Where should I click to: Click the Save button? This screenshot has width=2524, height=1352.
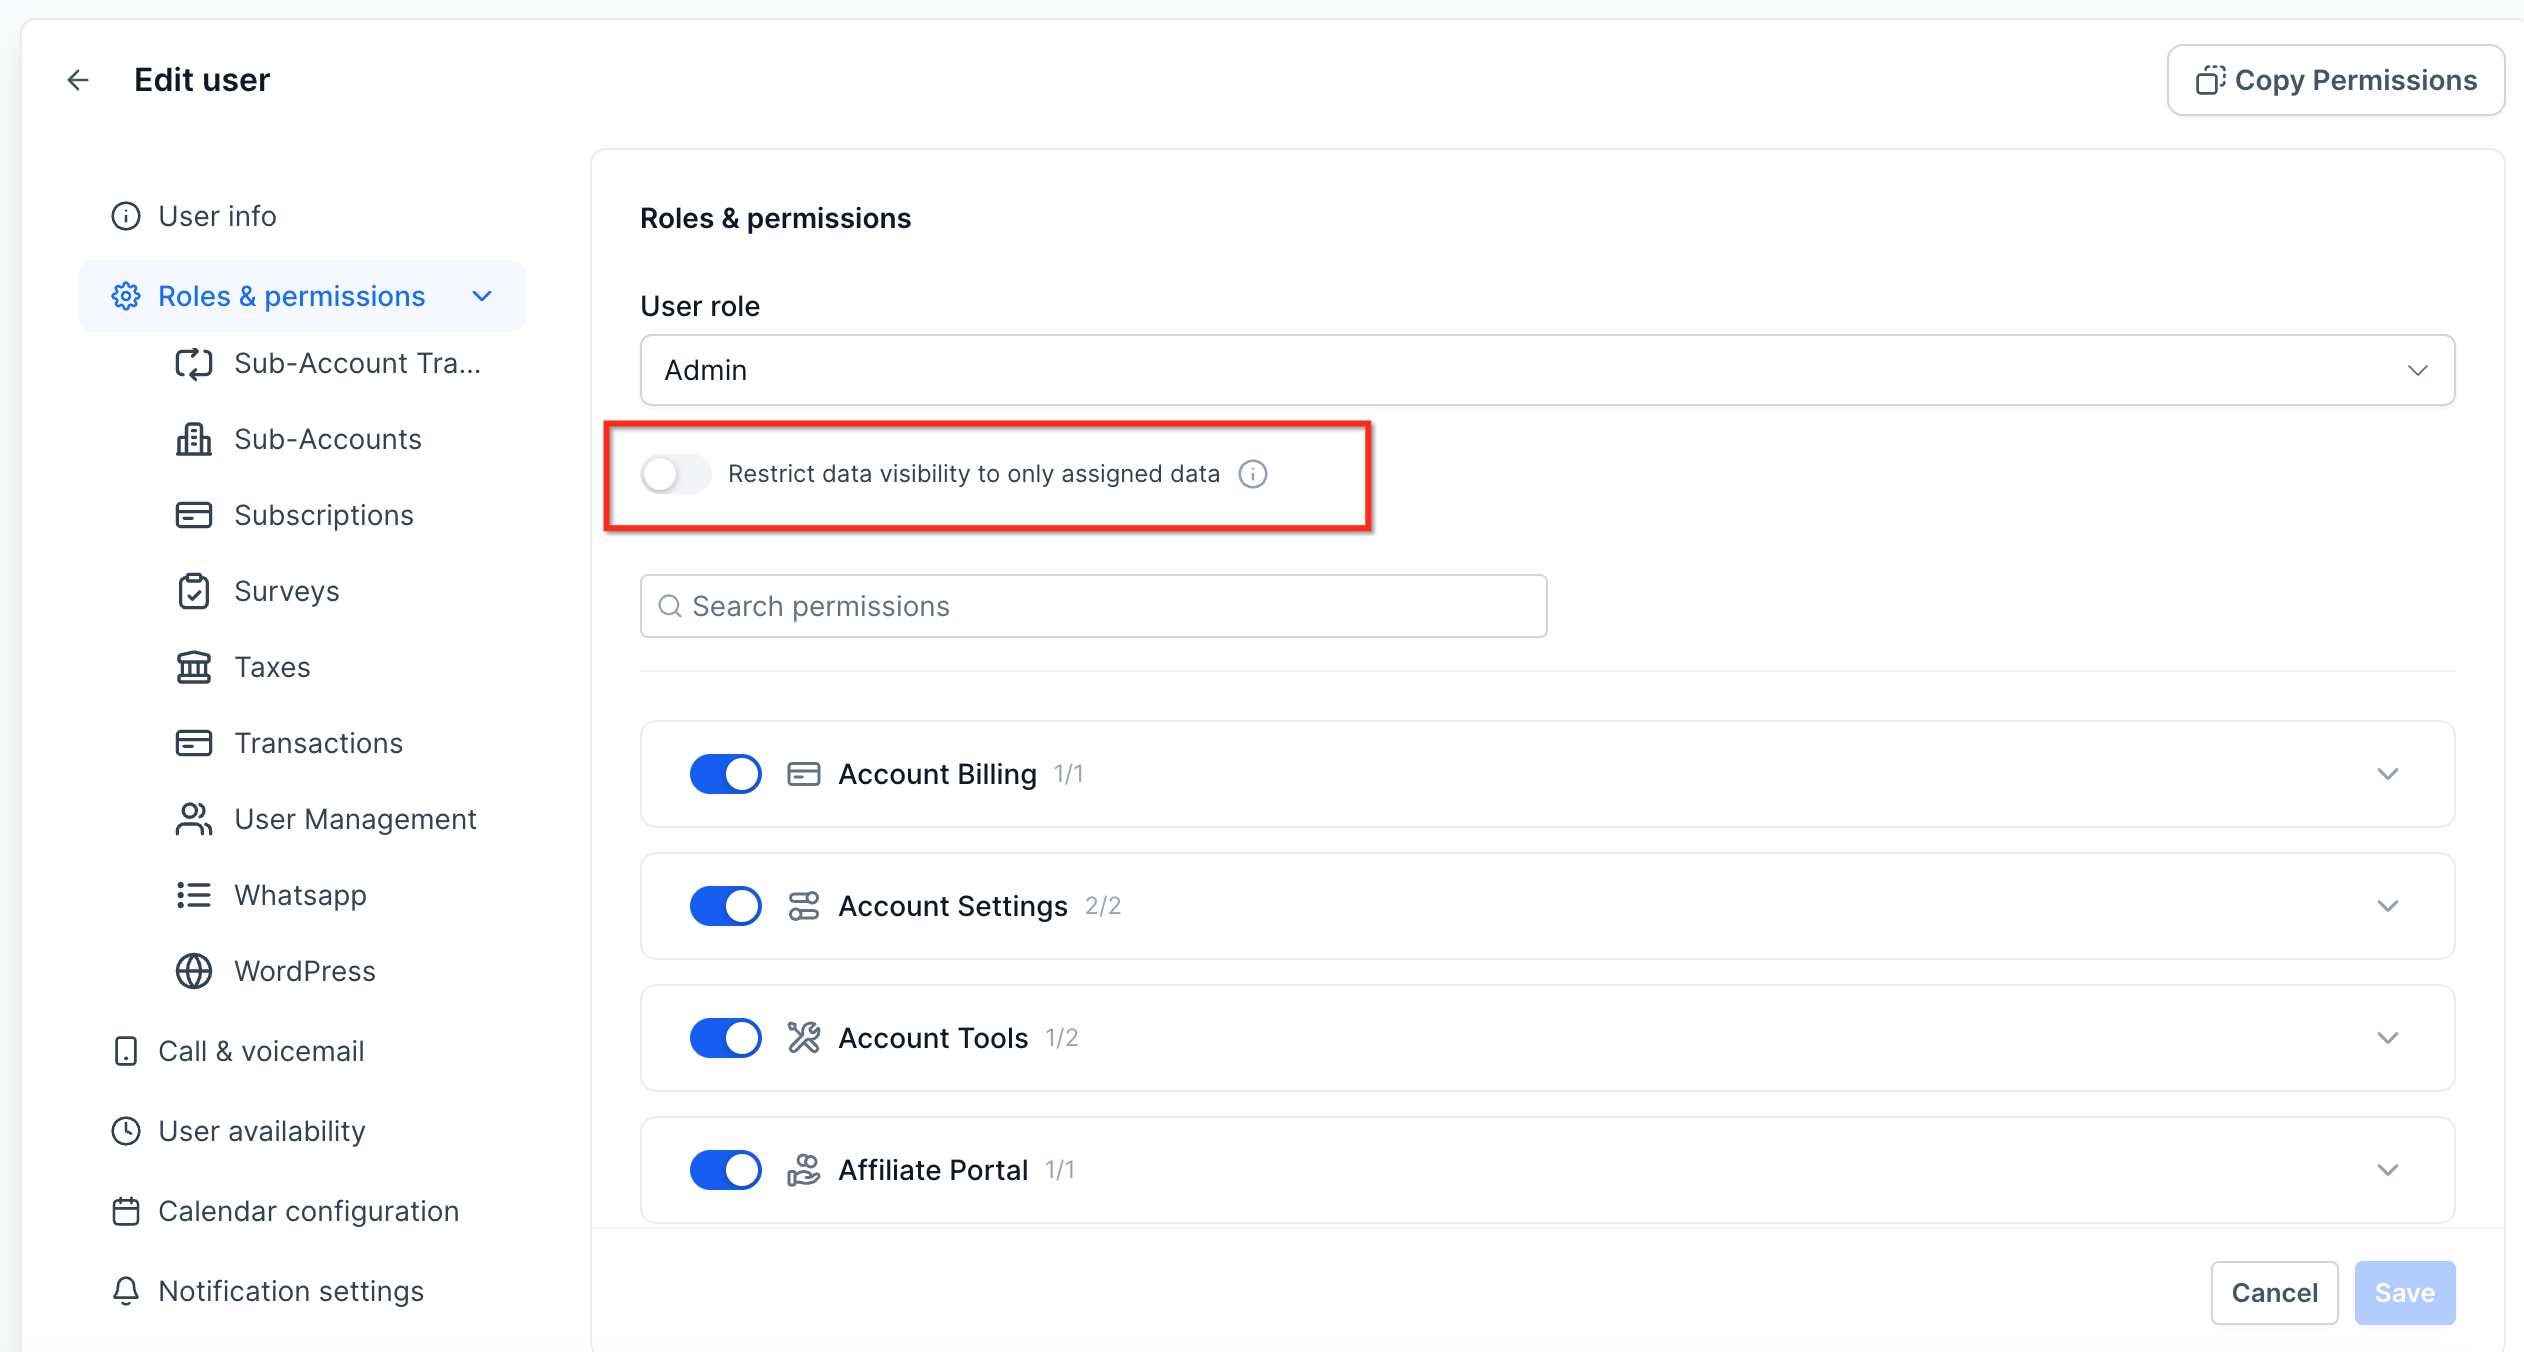(x=2405, y=1293)
